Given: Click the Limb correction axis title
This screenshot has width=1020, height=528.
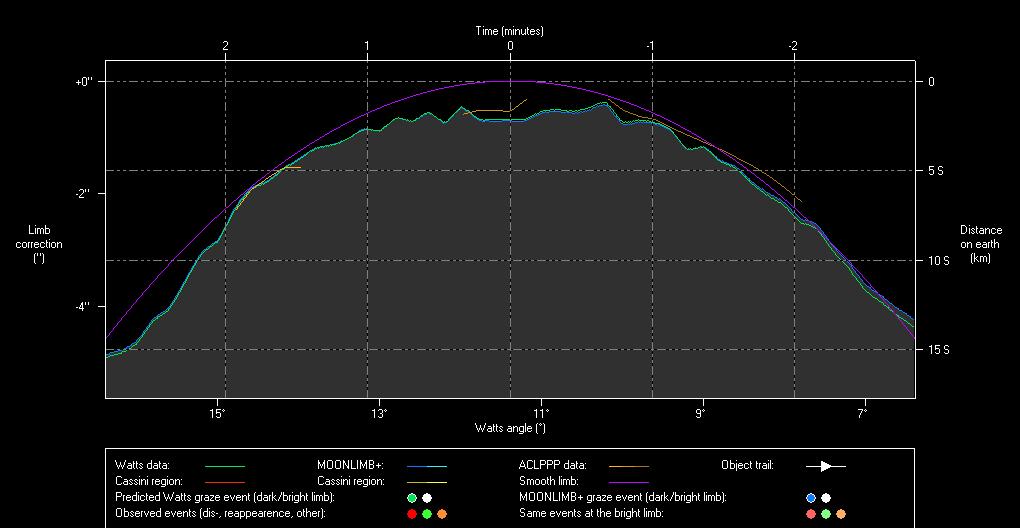Looking at the screenshot, I should pos(39,244).
